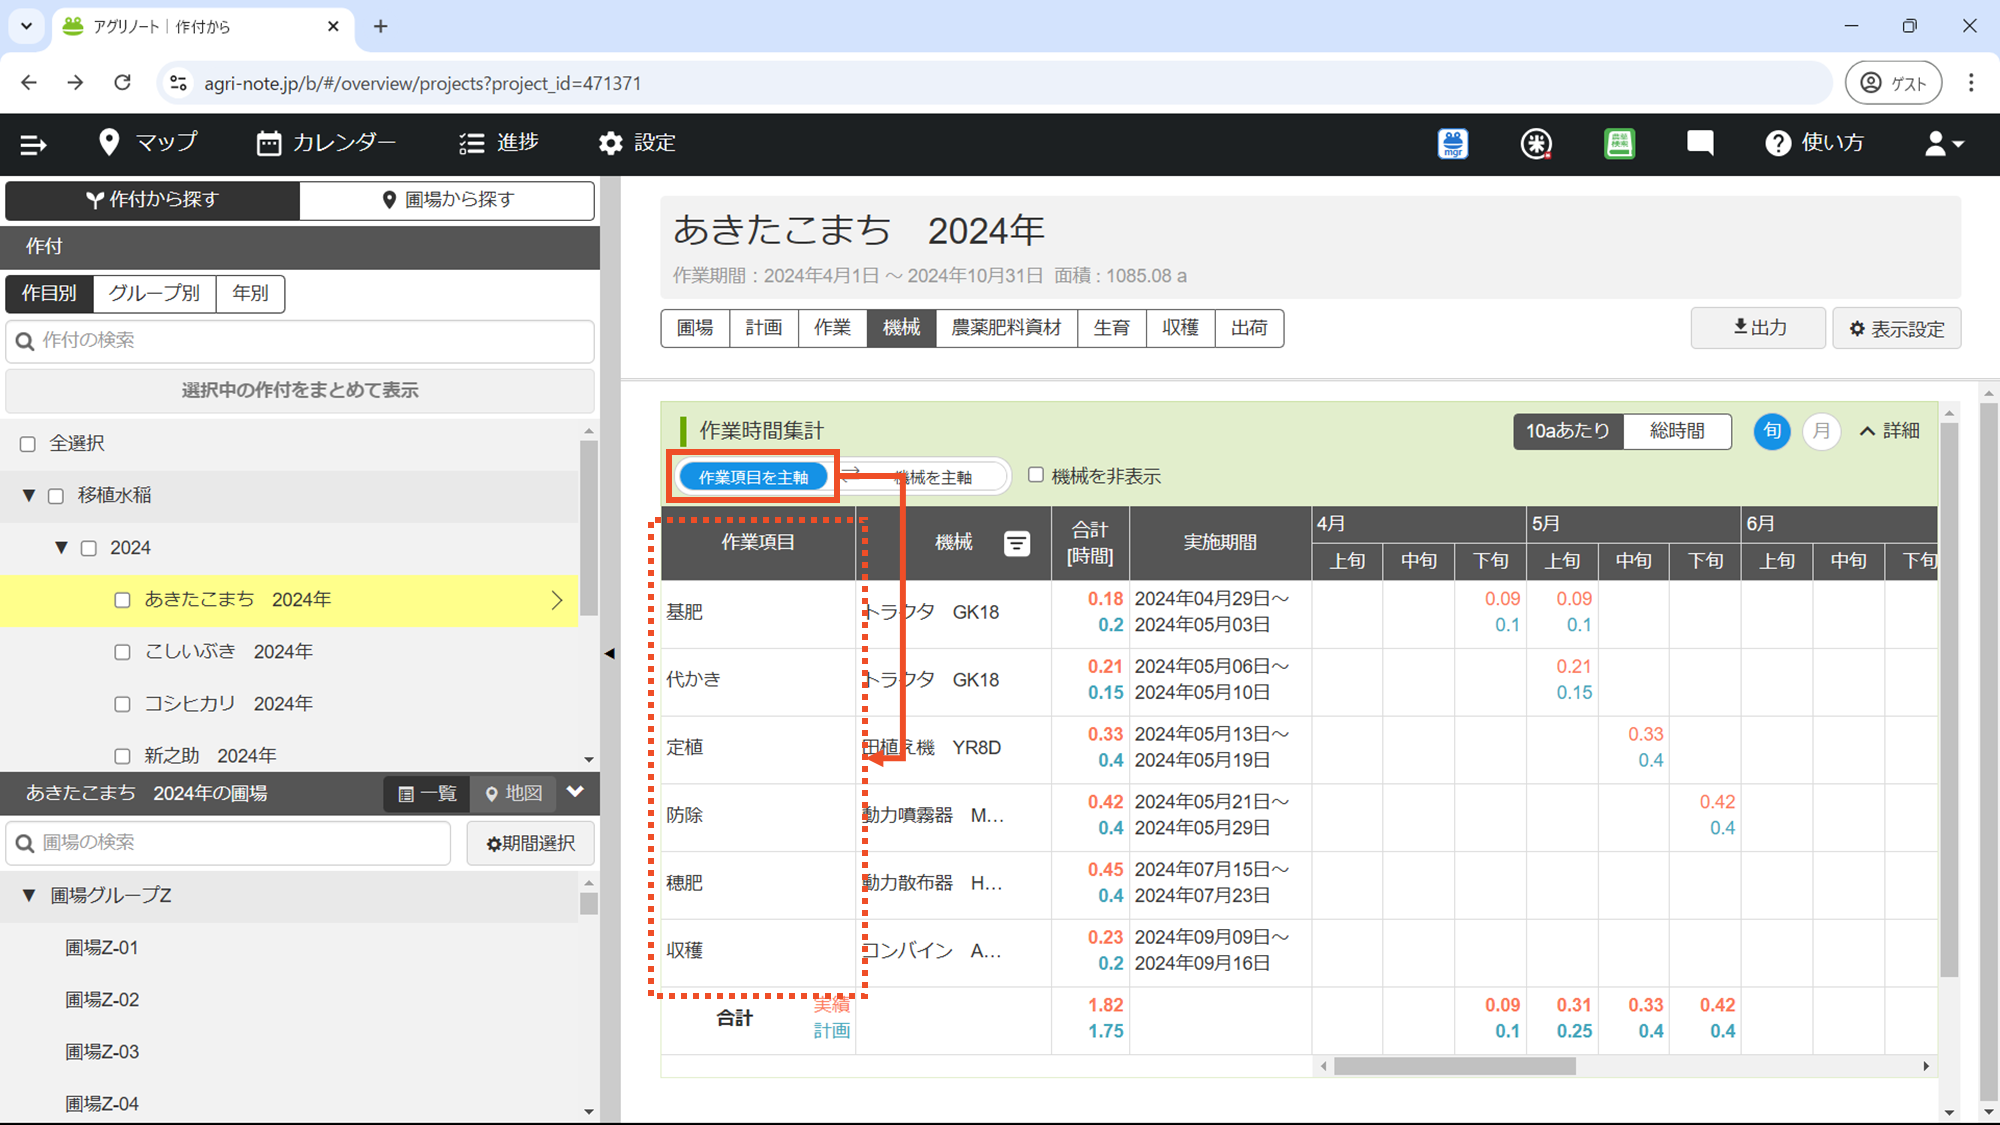
Task: Open the 作業 project tab
Action: pyautogui.click(x=832, y=328)
